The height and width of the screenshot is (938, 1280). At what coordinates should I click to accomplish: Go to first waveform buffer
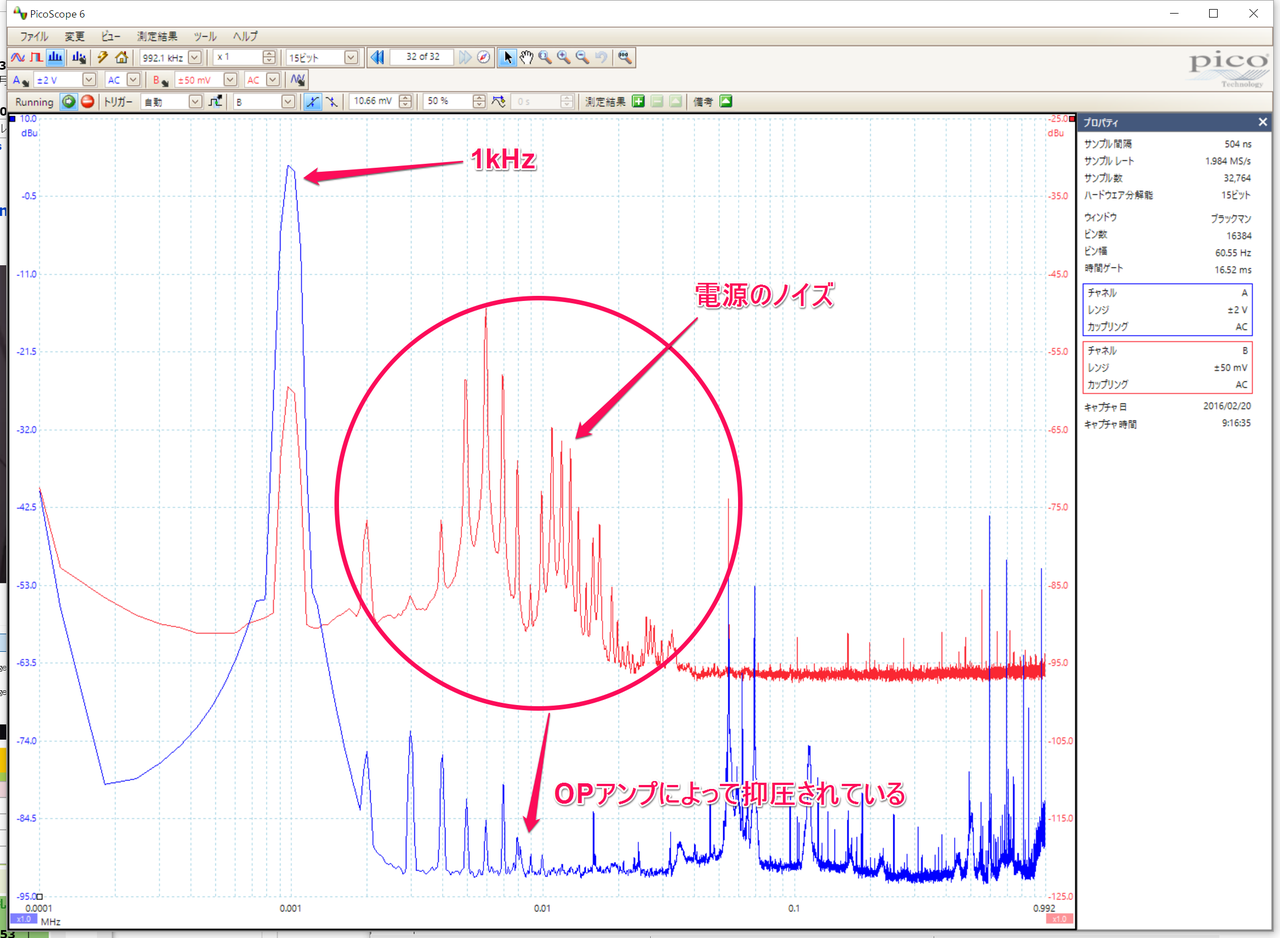377,57
